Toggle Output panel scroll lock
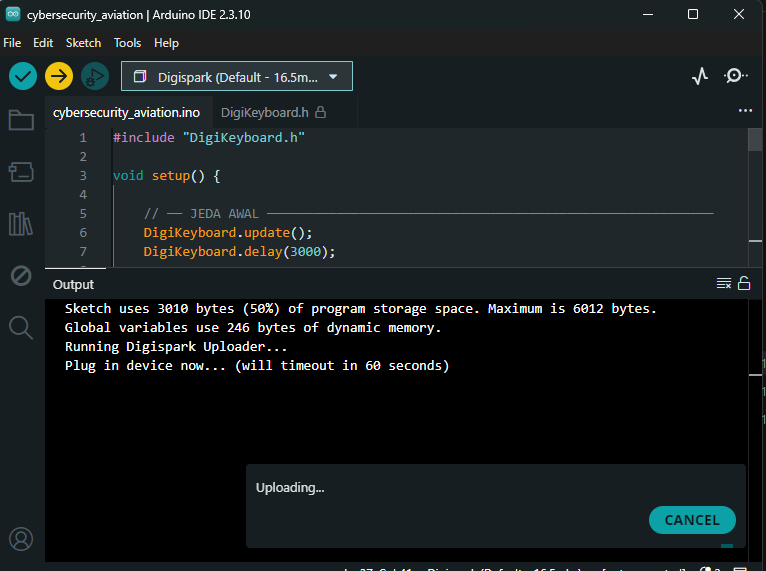Screen dimensions: 766x571 point(744,283)
